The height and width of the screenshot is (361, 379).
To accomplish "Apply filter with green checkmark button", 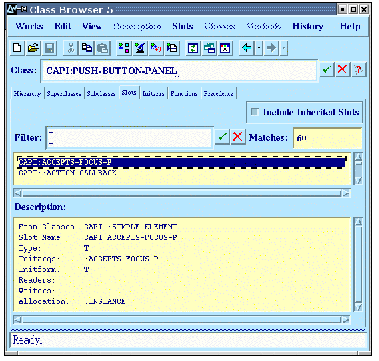I will (222, 137).
